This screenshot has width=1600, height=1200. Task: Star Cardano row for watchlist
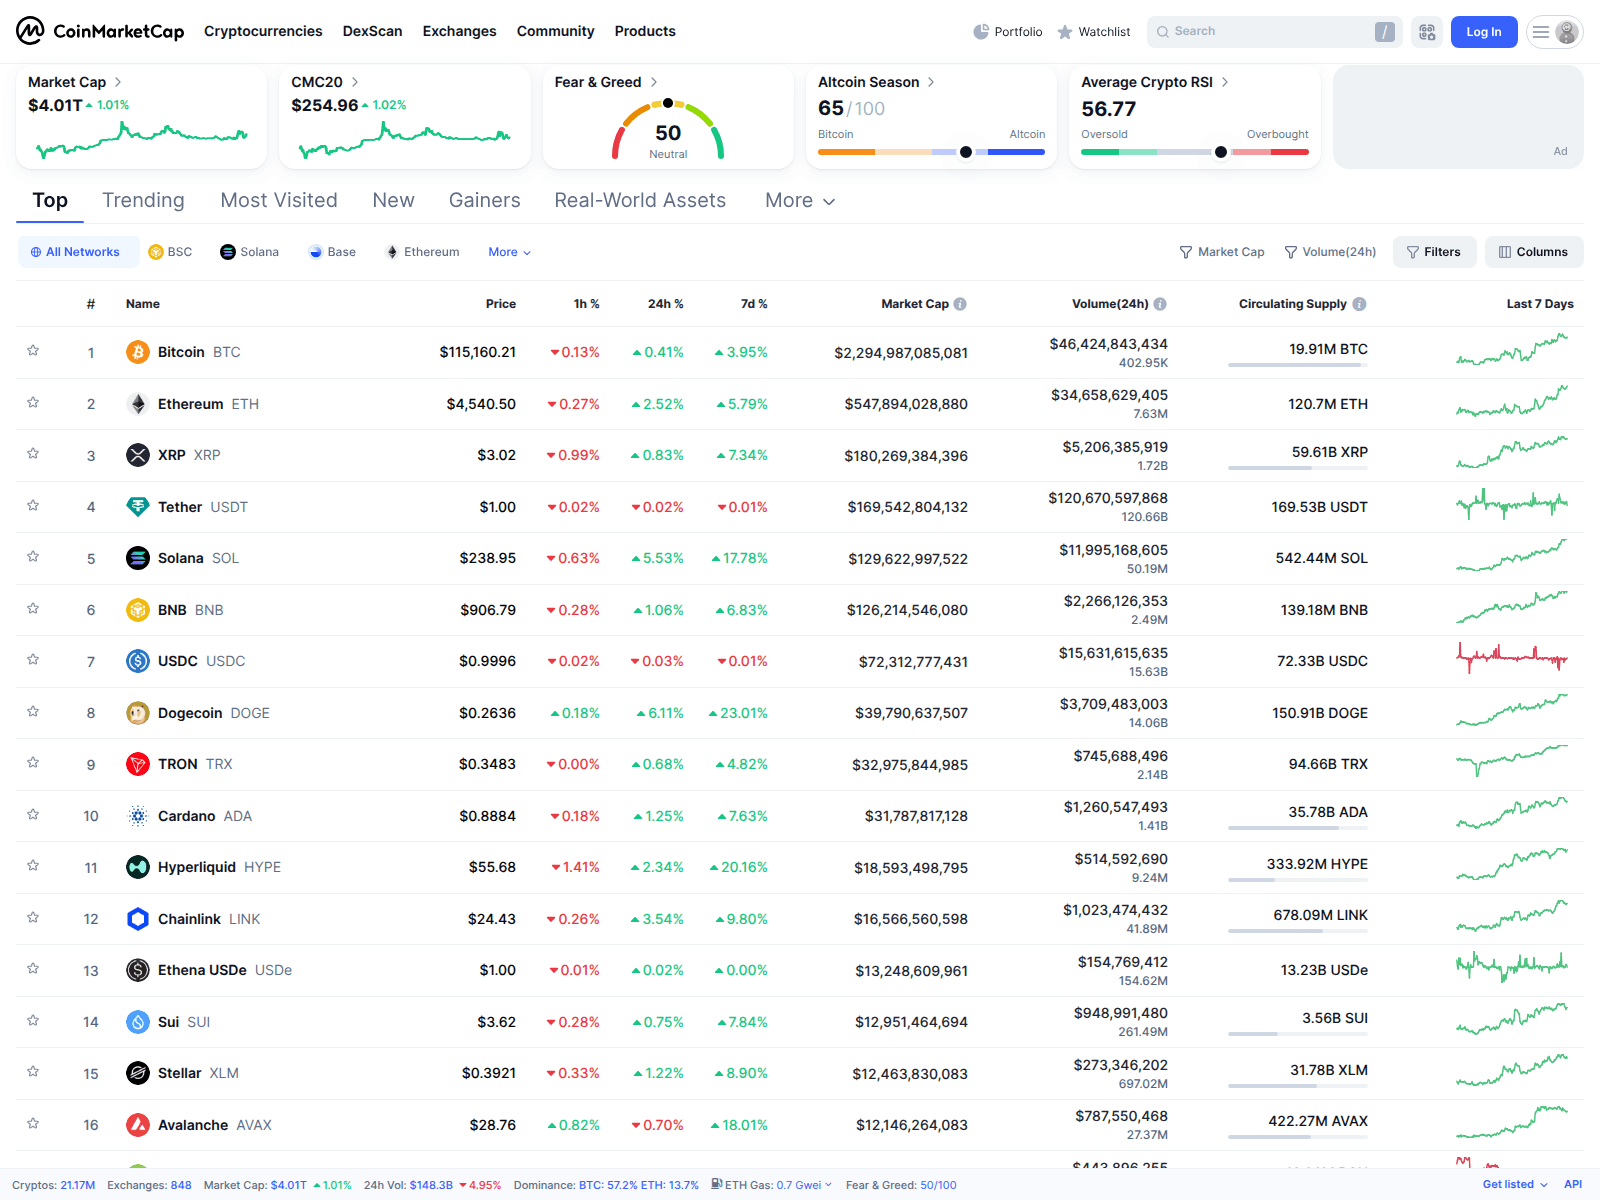pyautogui.click(x=33, y=814)
